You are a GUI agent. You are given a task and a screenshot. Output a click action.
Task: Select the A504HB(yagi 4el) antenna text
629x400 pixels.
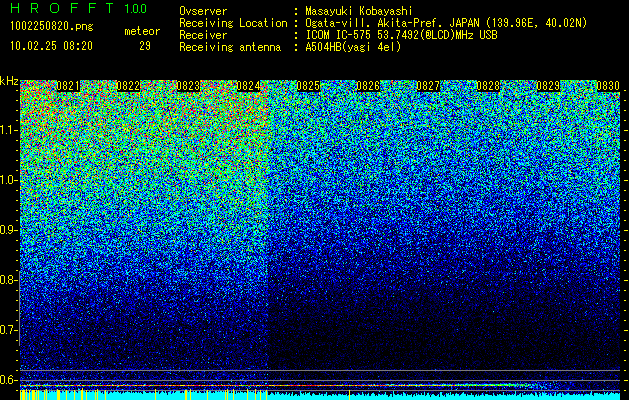tap(353, 47)
